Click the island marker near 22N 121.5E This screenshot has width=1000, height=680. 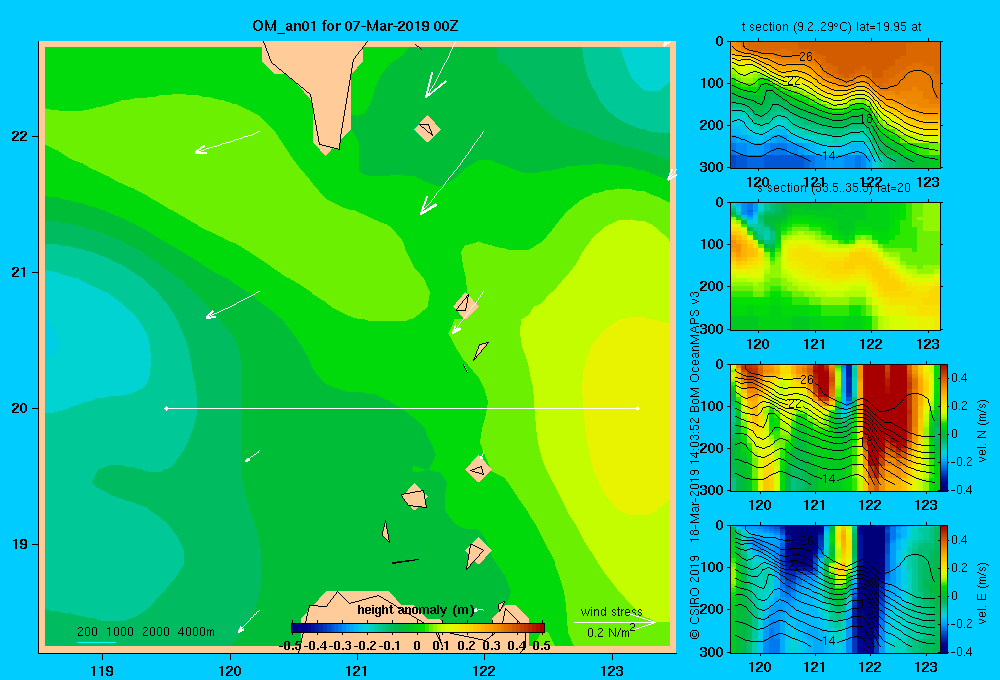(x=427, y=128)
